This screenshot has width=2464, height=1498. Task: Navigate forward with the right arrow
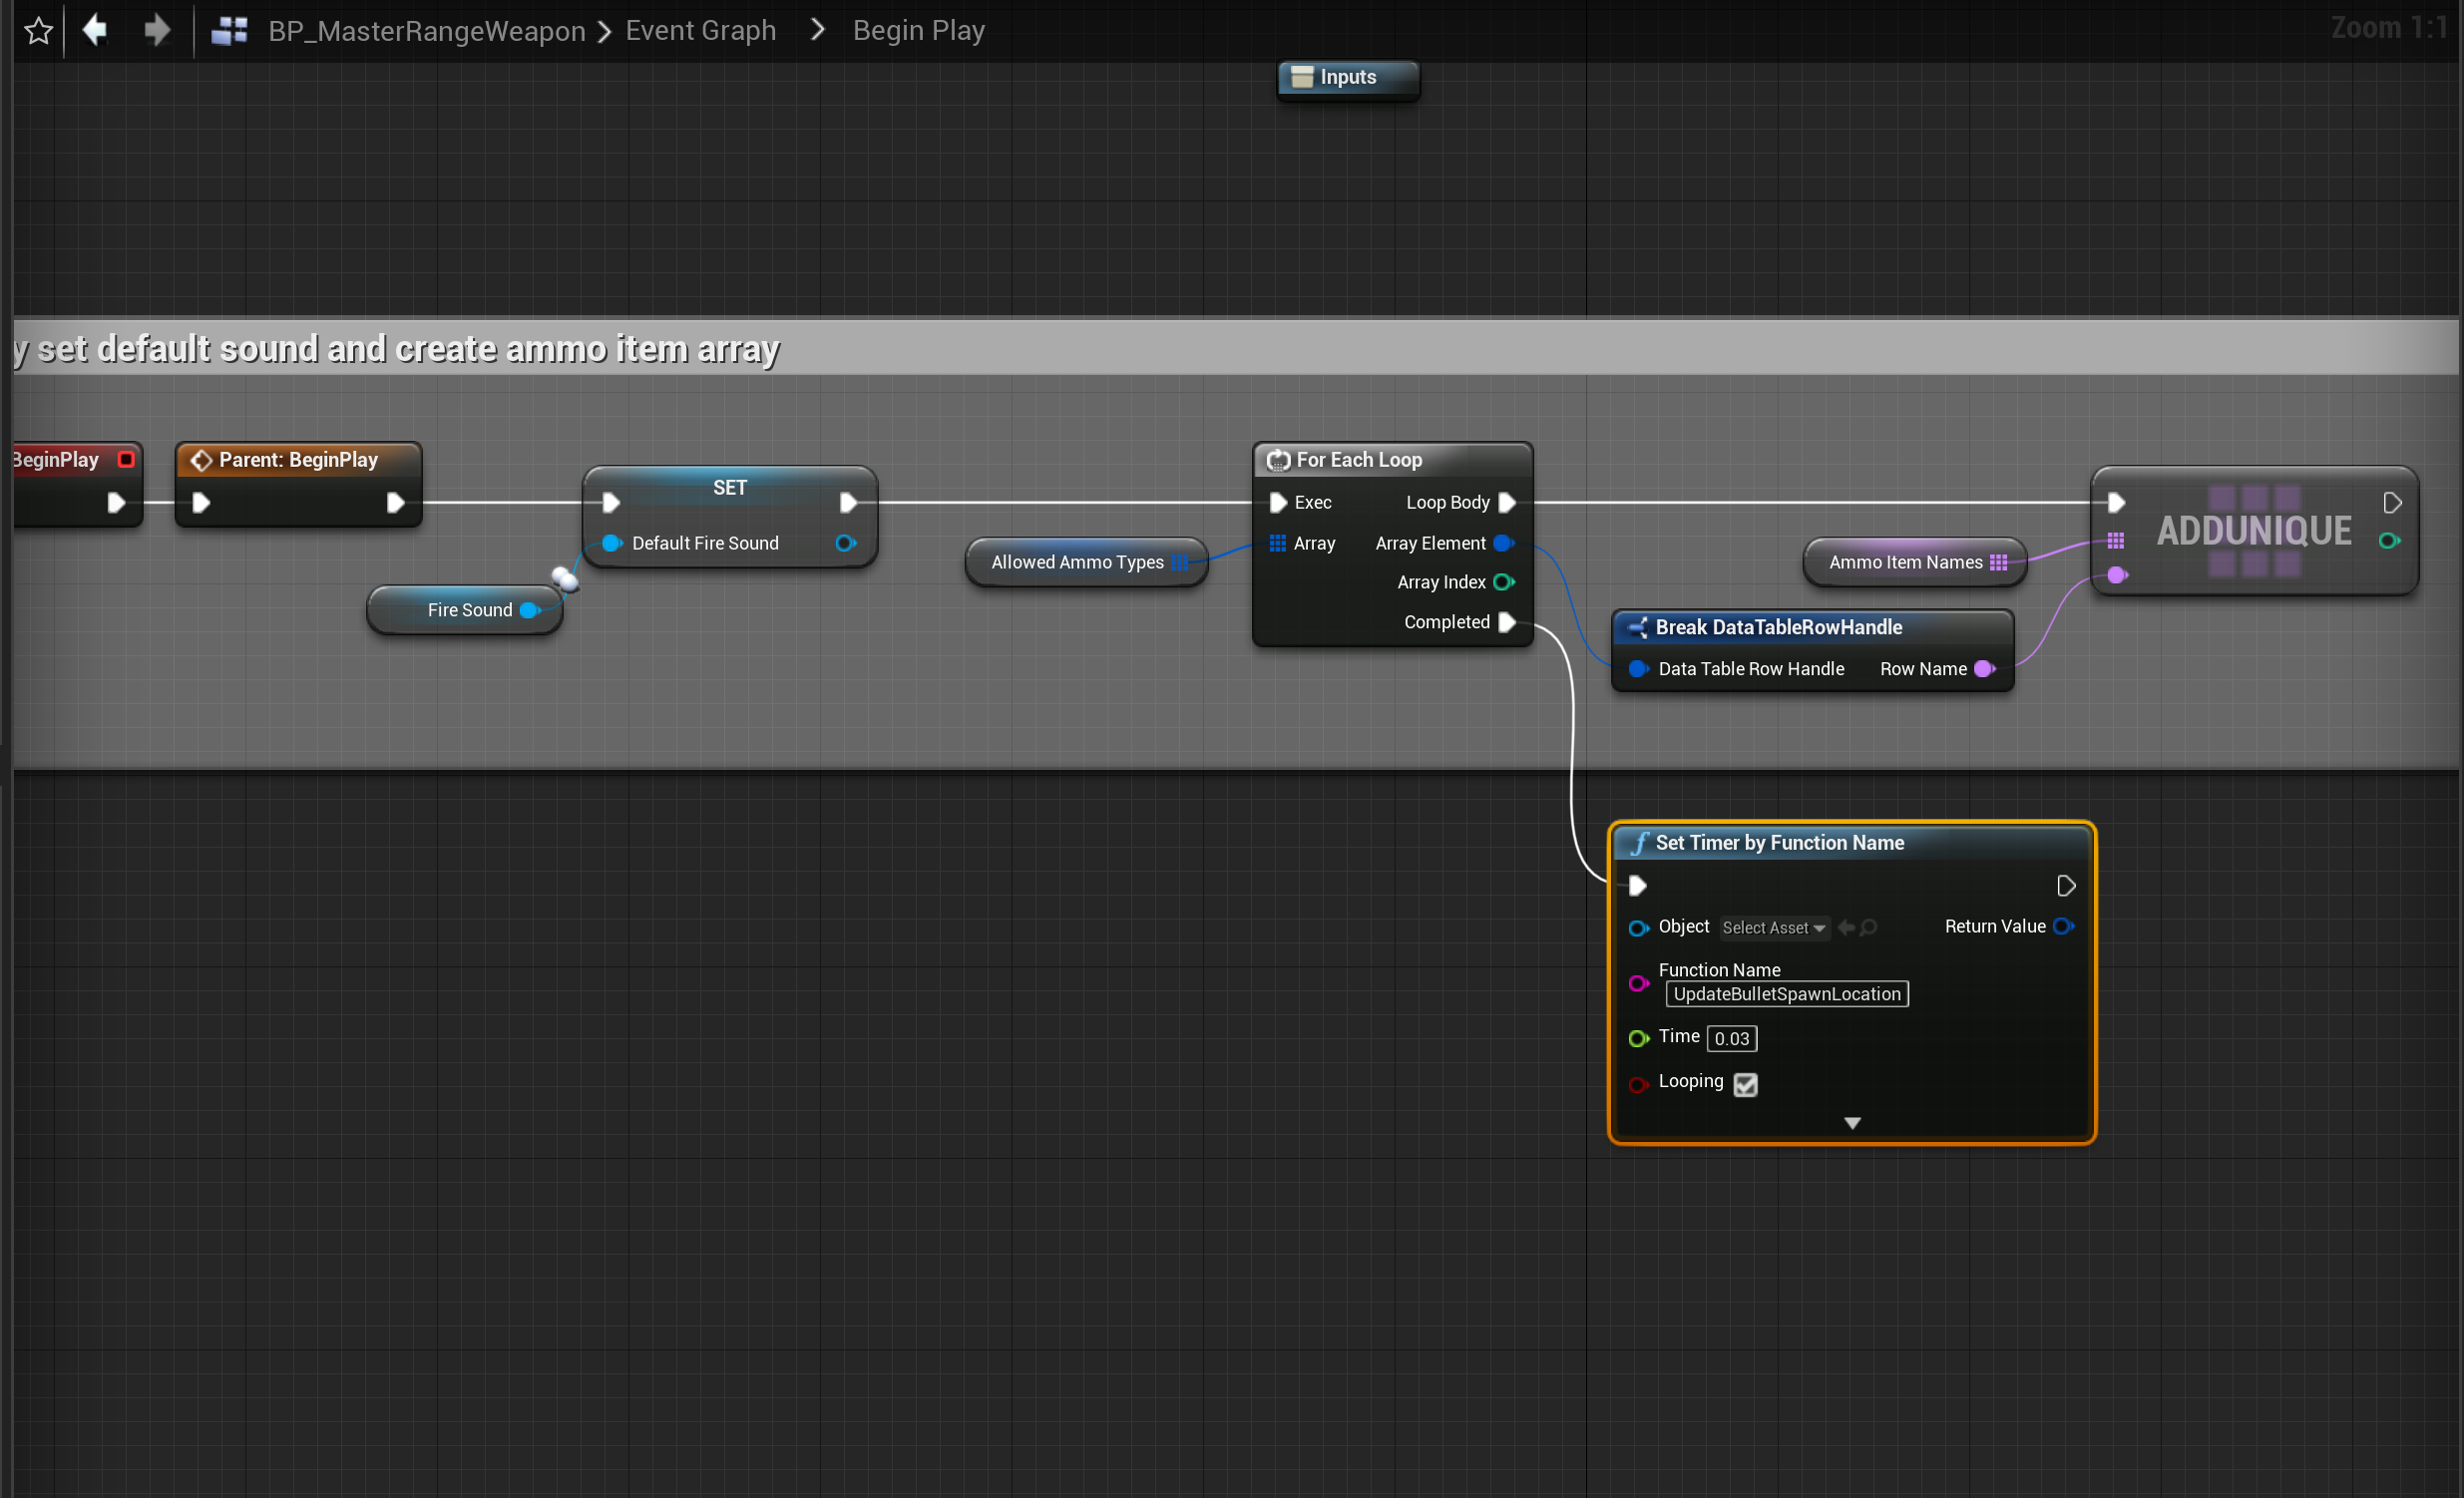(x=157, y=30)
